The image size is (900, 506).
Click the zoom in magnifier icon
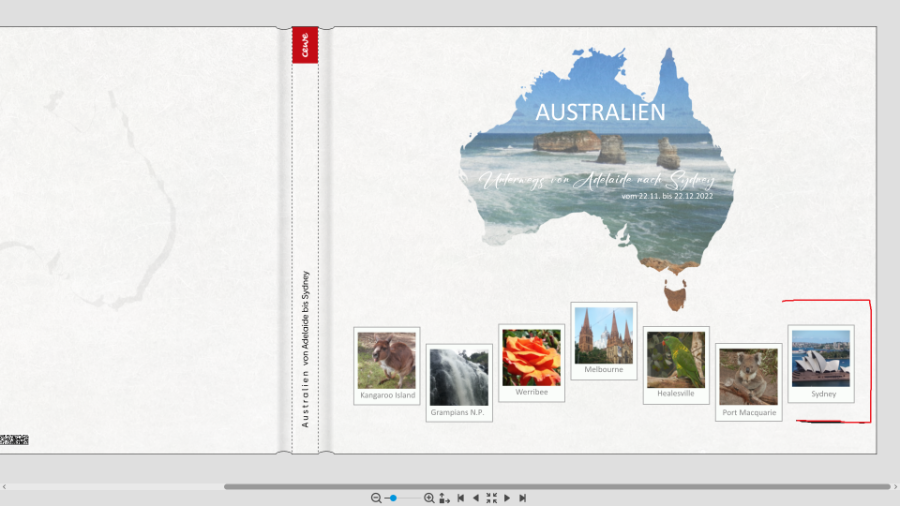[x=429, y=498]
